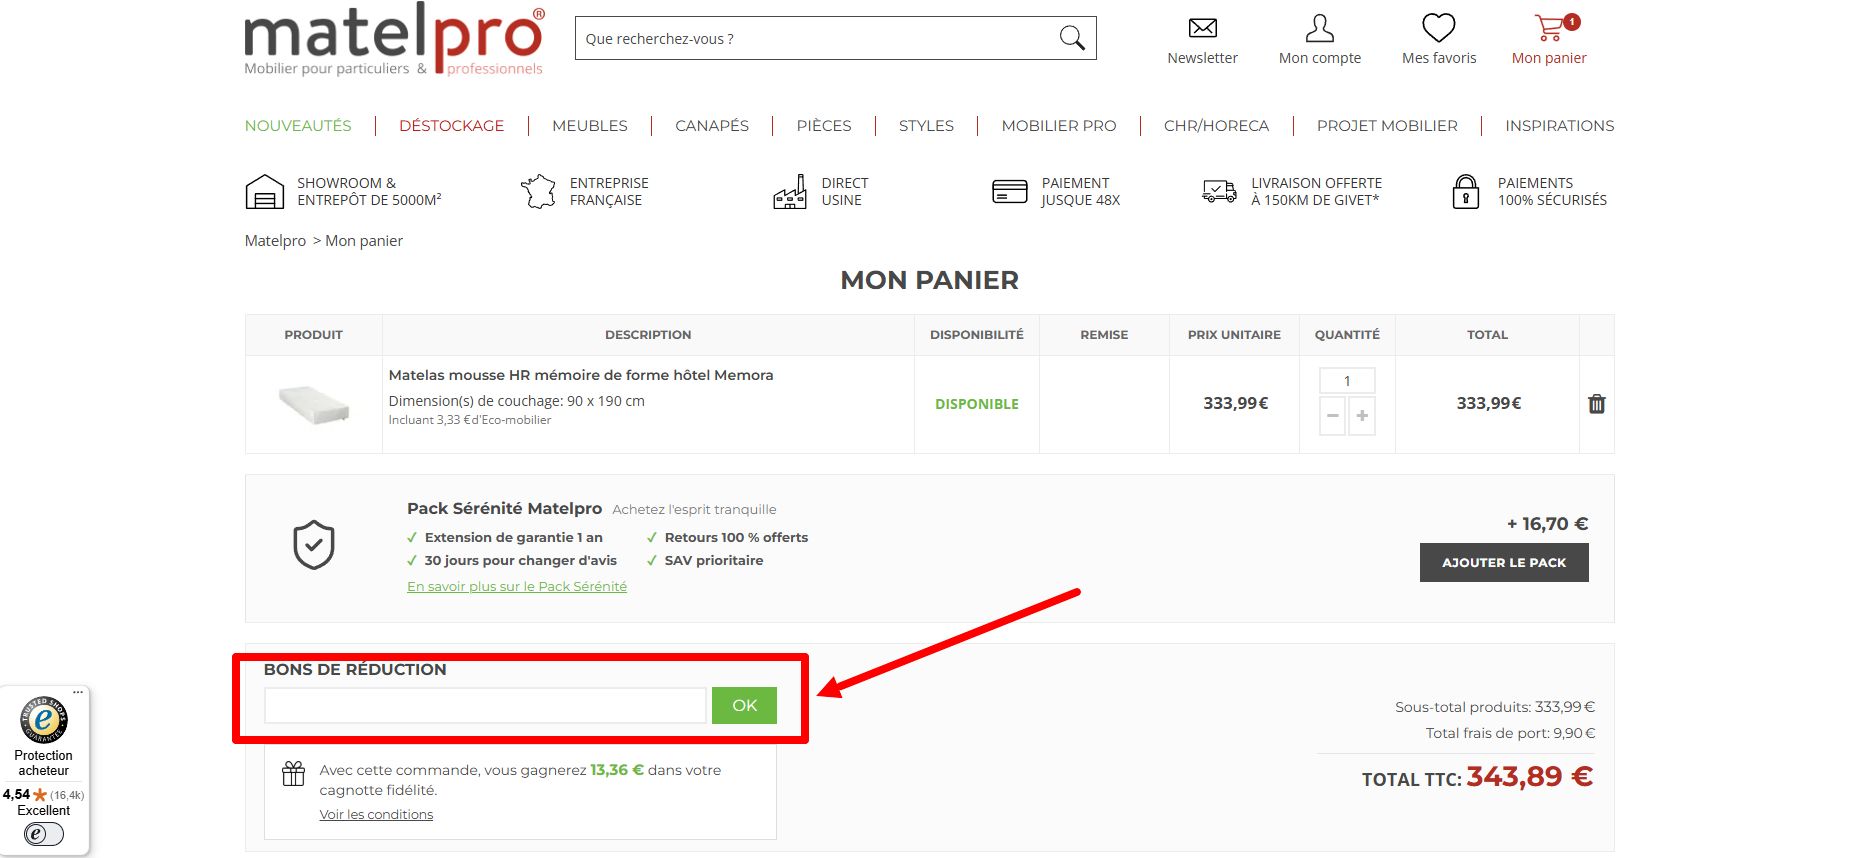Click the Pack Sérénité shield icon
Viewport: 1876px width, 858px height.
point(314,545)
